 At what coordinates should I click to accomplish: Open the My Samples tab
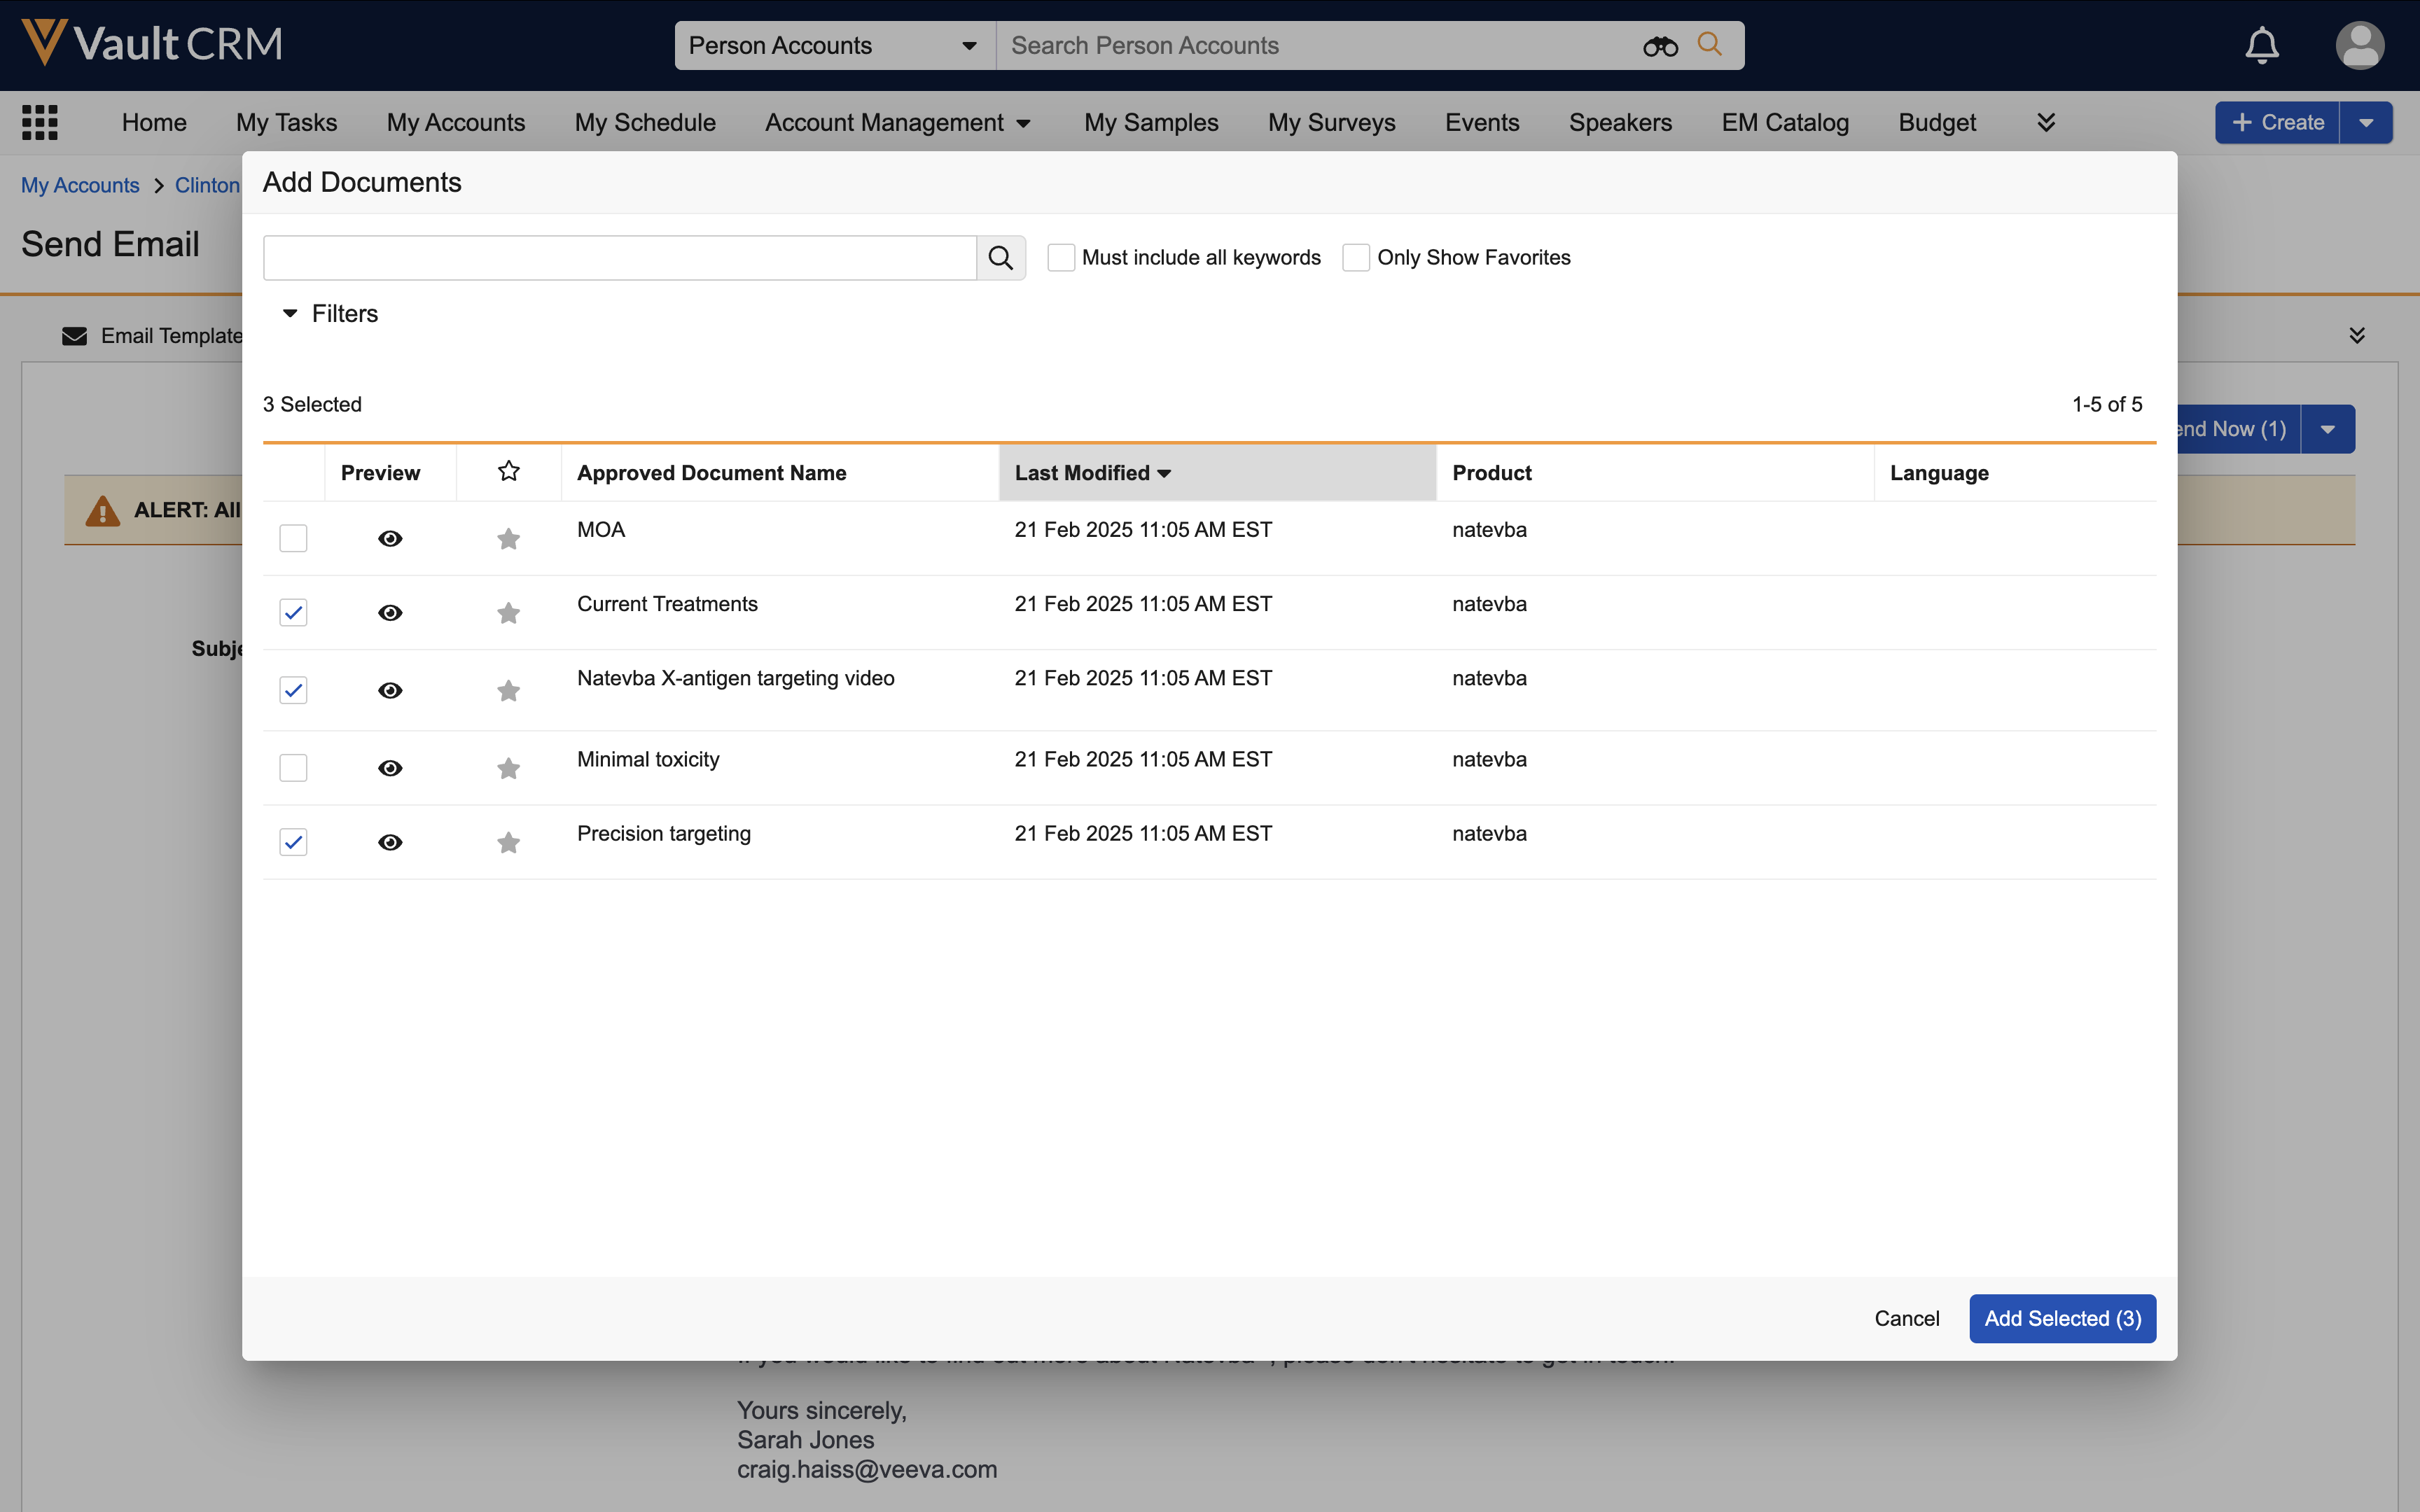pyautogui.click(x=1151, y=123)
